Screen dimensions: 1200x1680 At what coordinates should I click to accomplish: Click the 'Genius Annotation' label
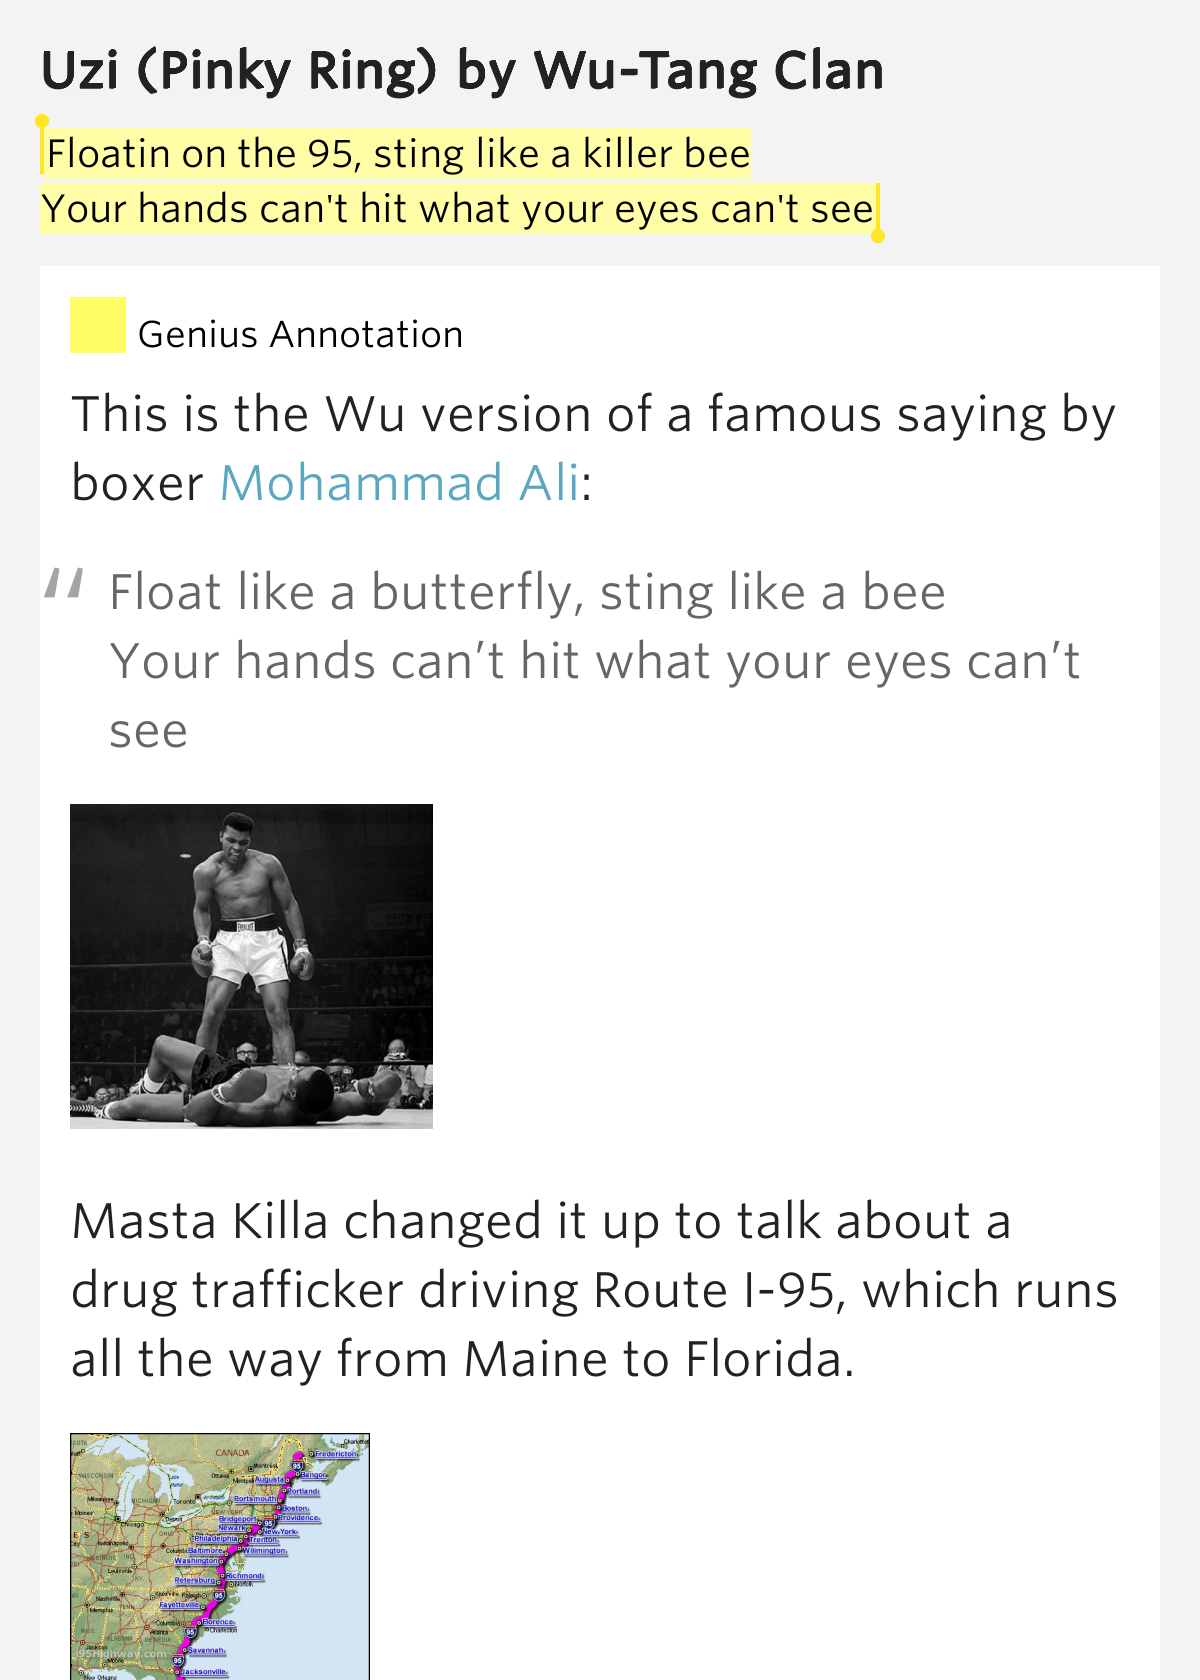click(x=300, y=334)
